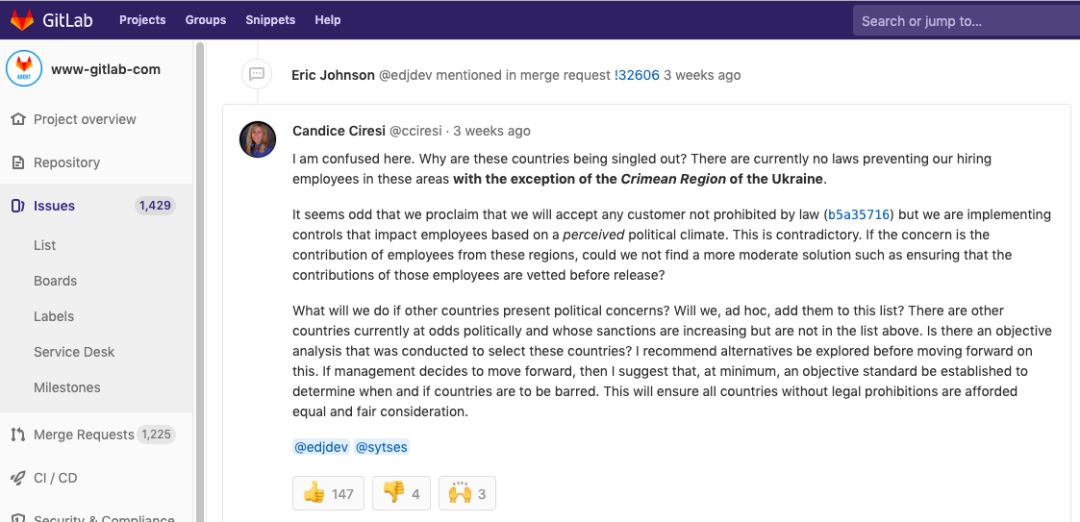The height and width of the screenshot is (522, 1080).
Task: Open commit b5a35716 link
Action: pos(859,215)
